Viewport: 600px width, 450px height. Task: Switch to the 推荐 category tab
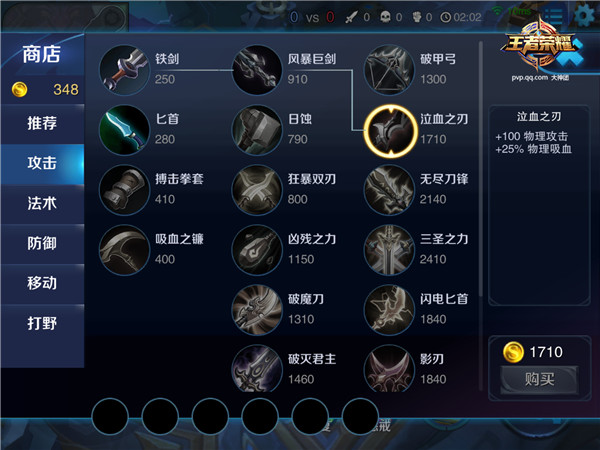point(42,123)
